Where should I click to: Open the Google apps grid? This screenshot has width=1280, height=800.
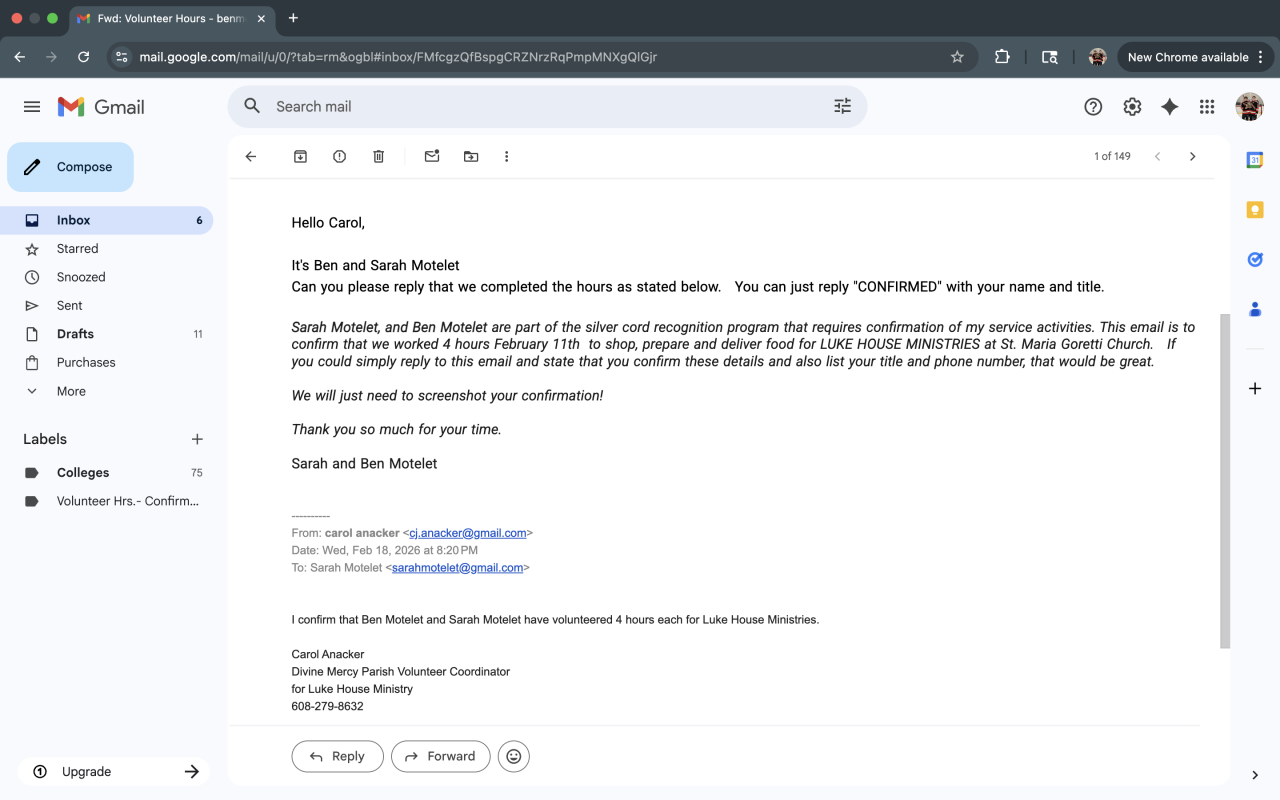pos(1207,107)
